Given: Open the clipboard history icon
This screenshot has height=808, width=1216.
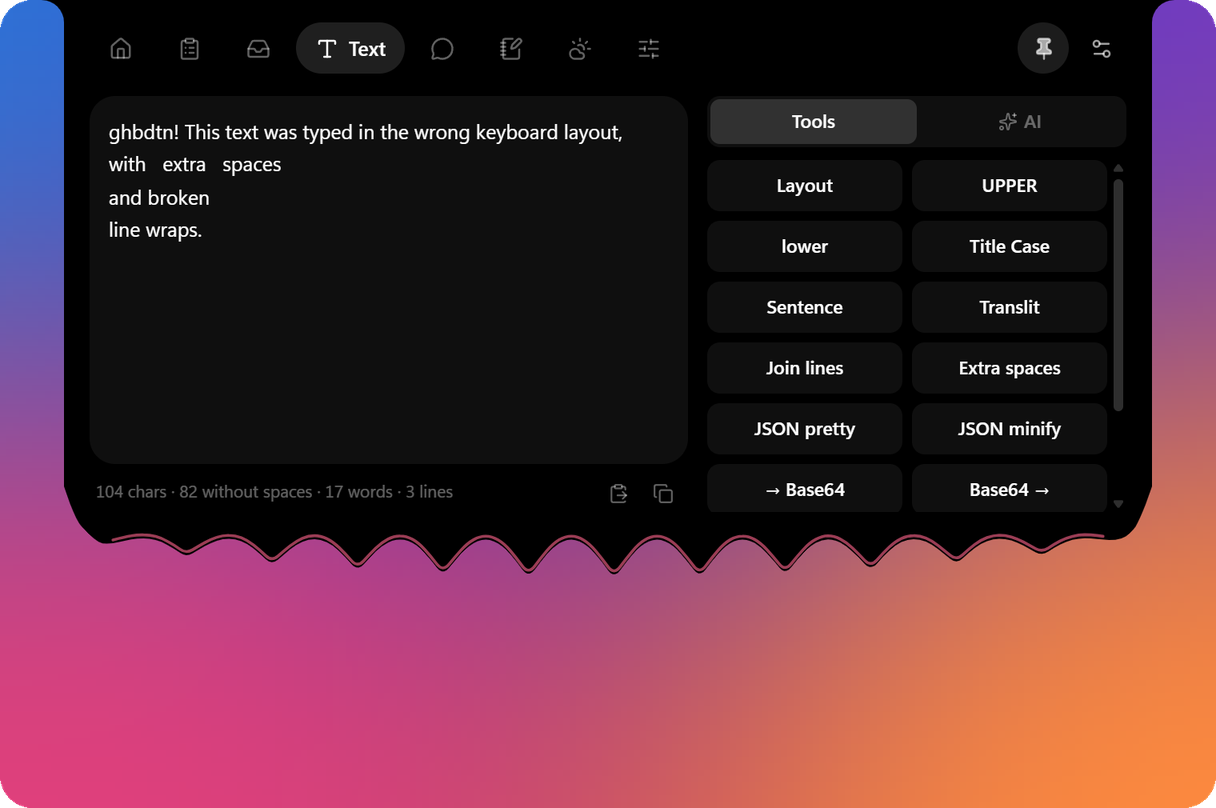Looking at the screenshot, I should (x=190, y=49).
